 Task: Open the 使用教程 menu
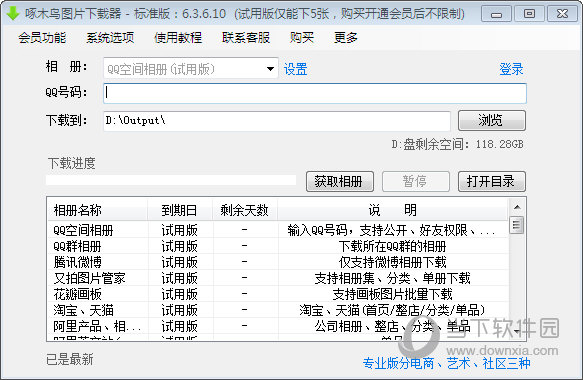pos(178,38)
